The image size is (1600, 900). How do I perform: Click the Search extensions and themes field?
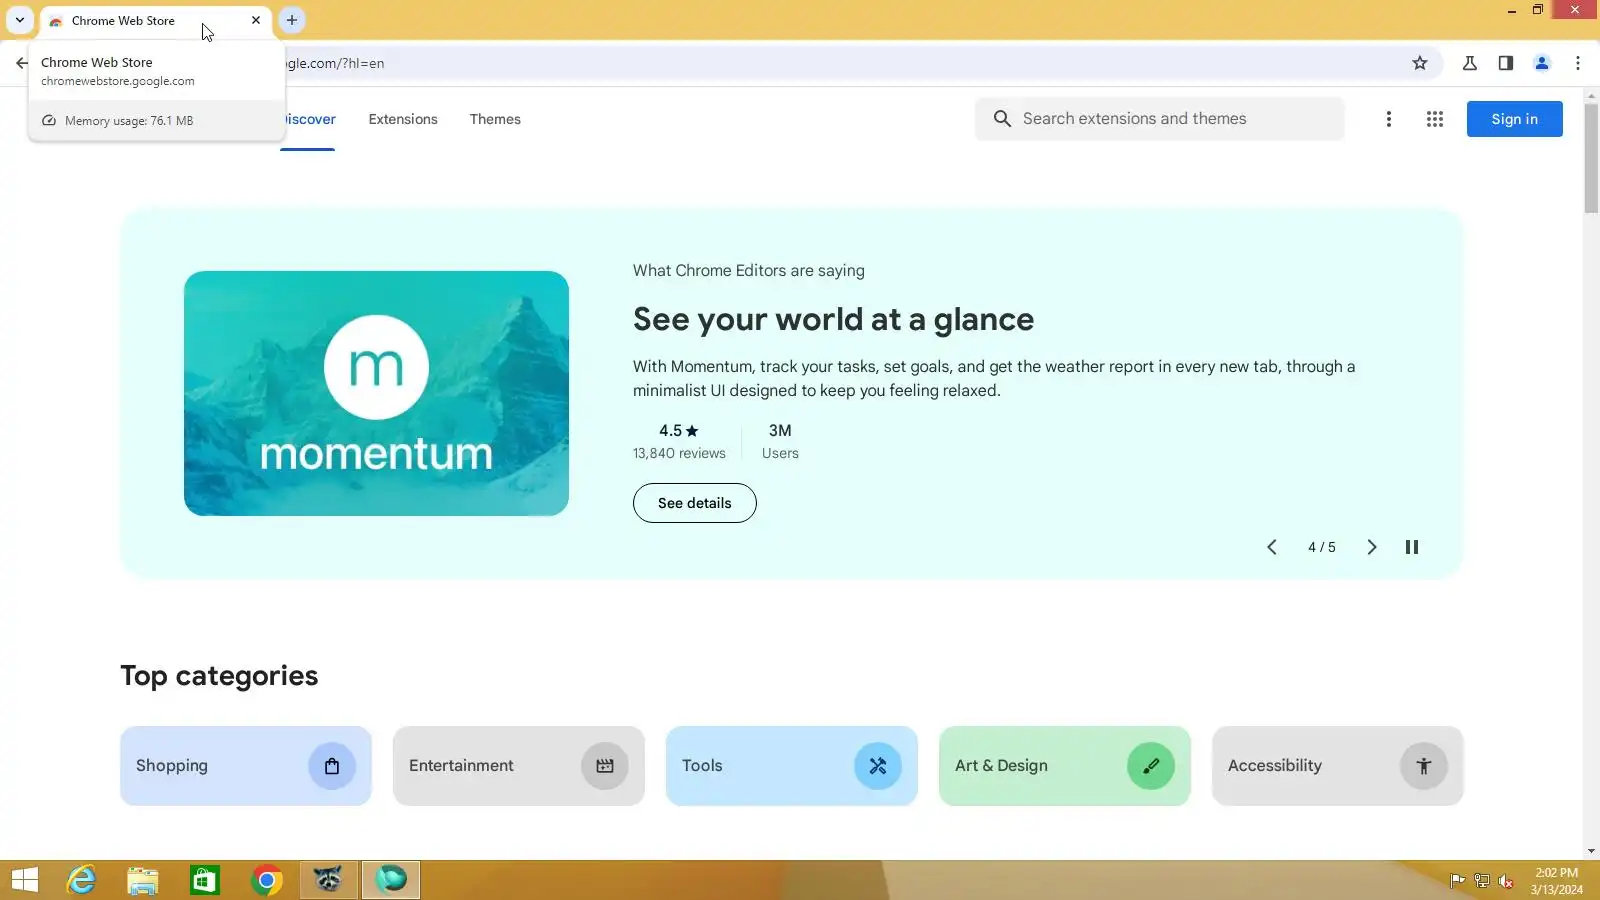click(1160, 119)
